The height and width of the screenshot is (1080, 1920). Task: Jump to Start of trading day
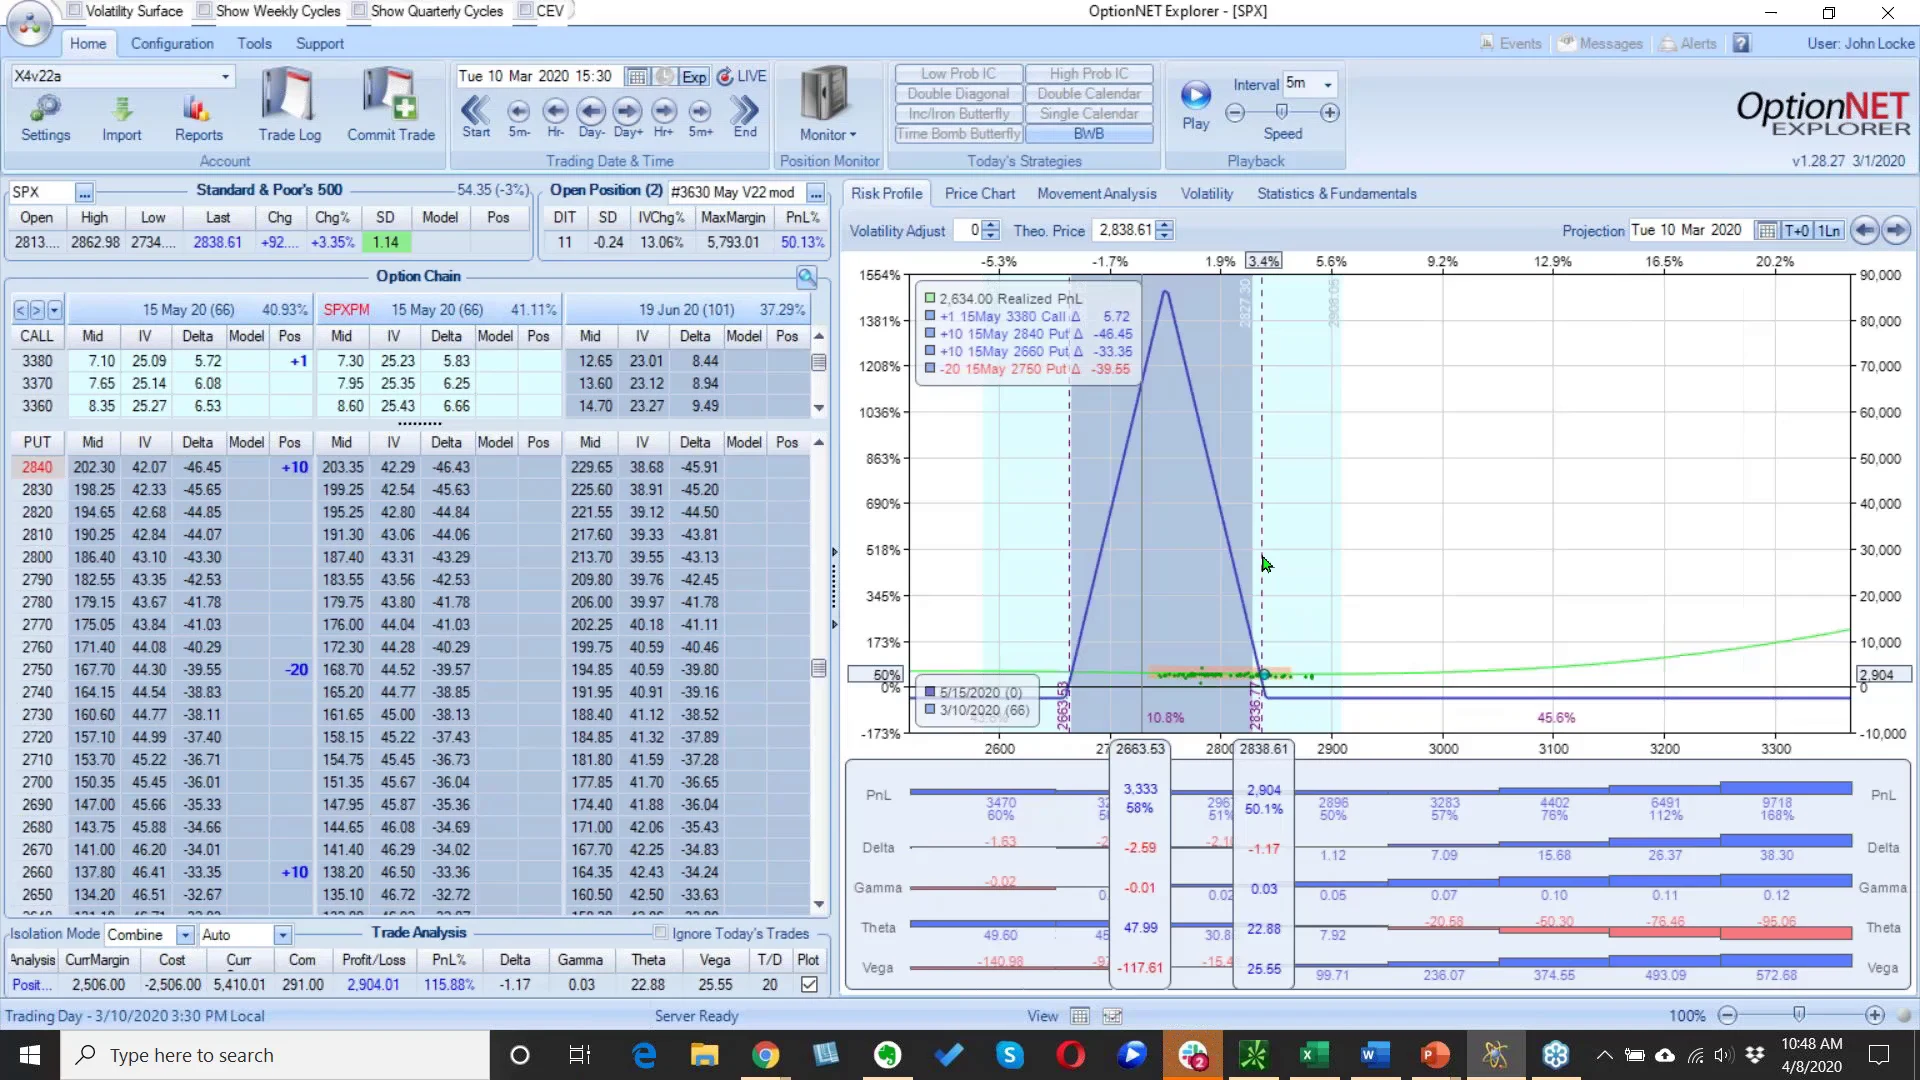[x=476, y=116]
